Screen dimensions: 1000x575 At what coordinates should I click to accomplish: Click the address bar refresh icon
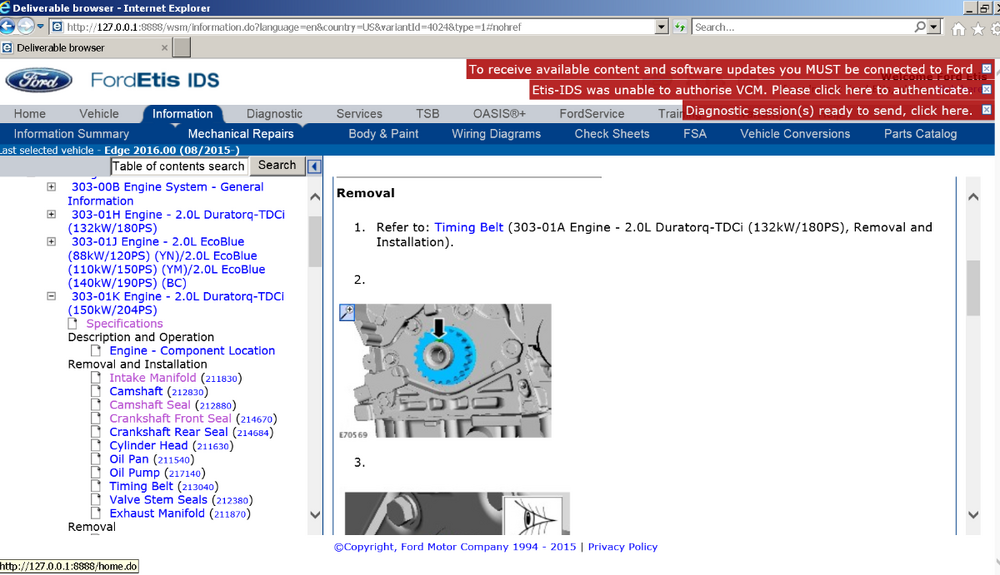point(680,27)
